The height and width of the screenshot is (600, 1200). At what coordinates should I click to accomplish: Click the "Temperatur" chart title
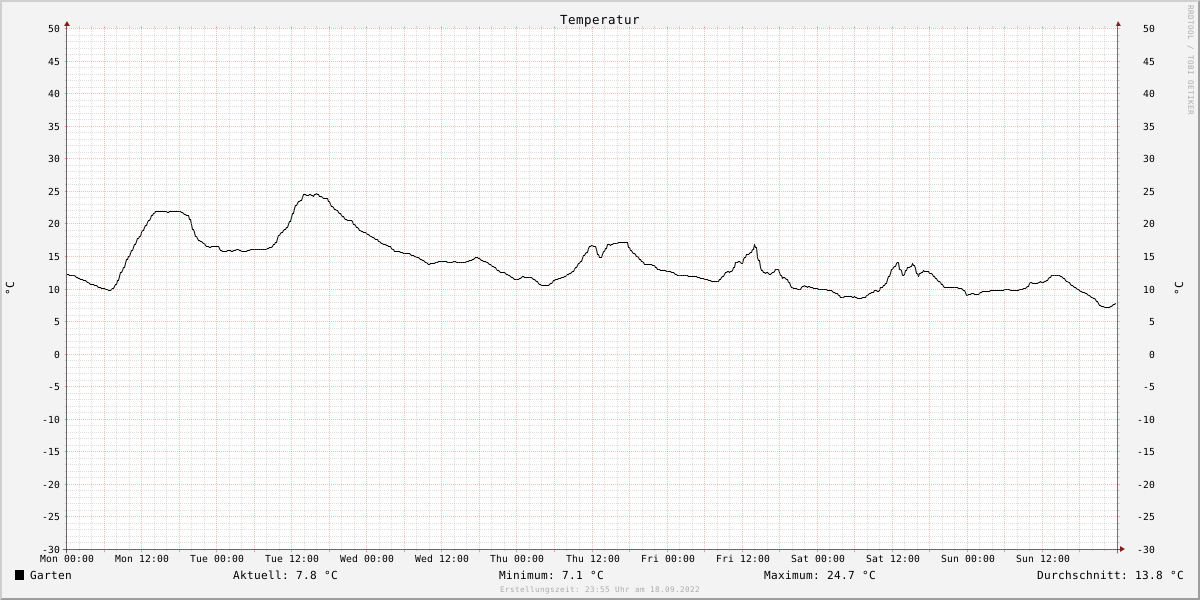click(x=600, y=20)
